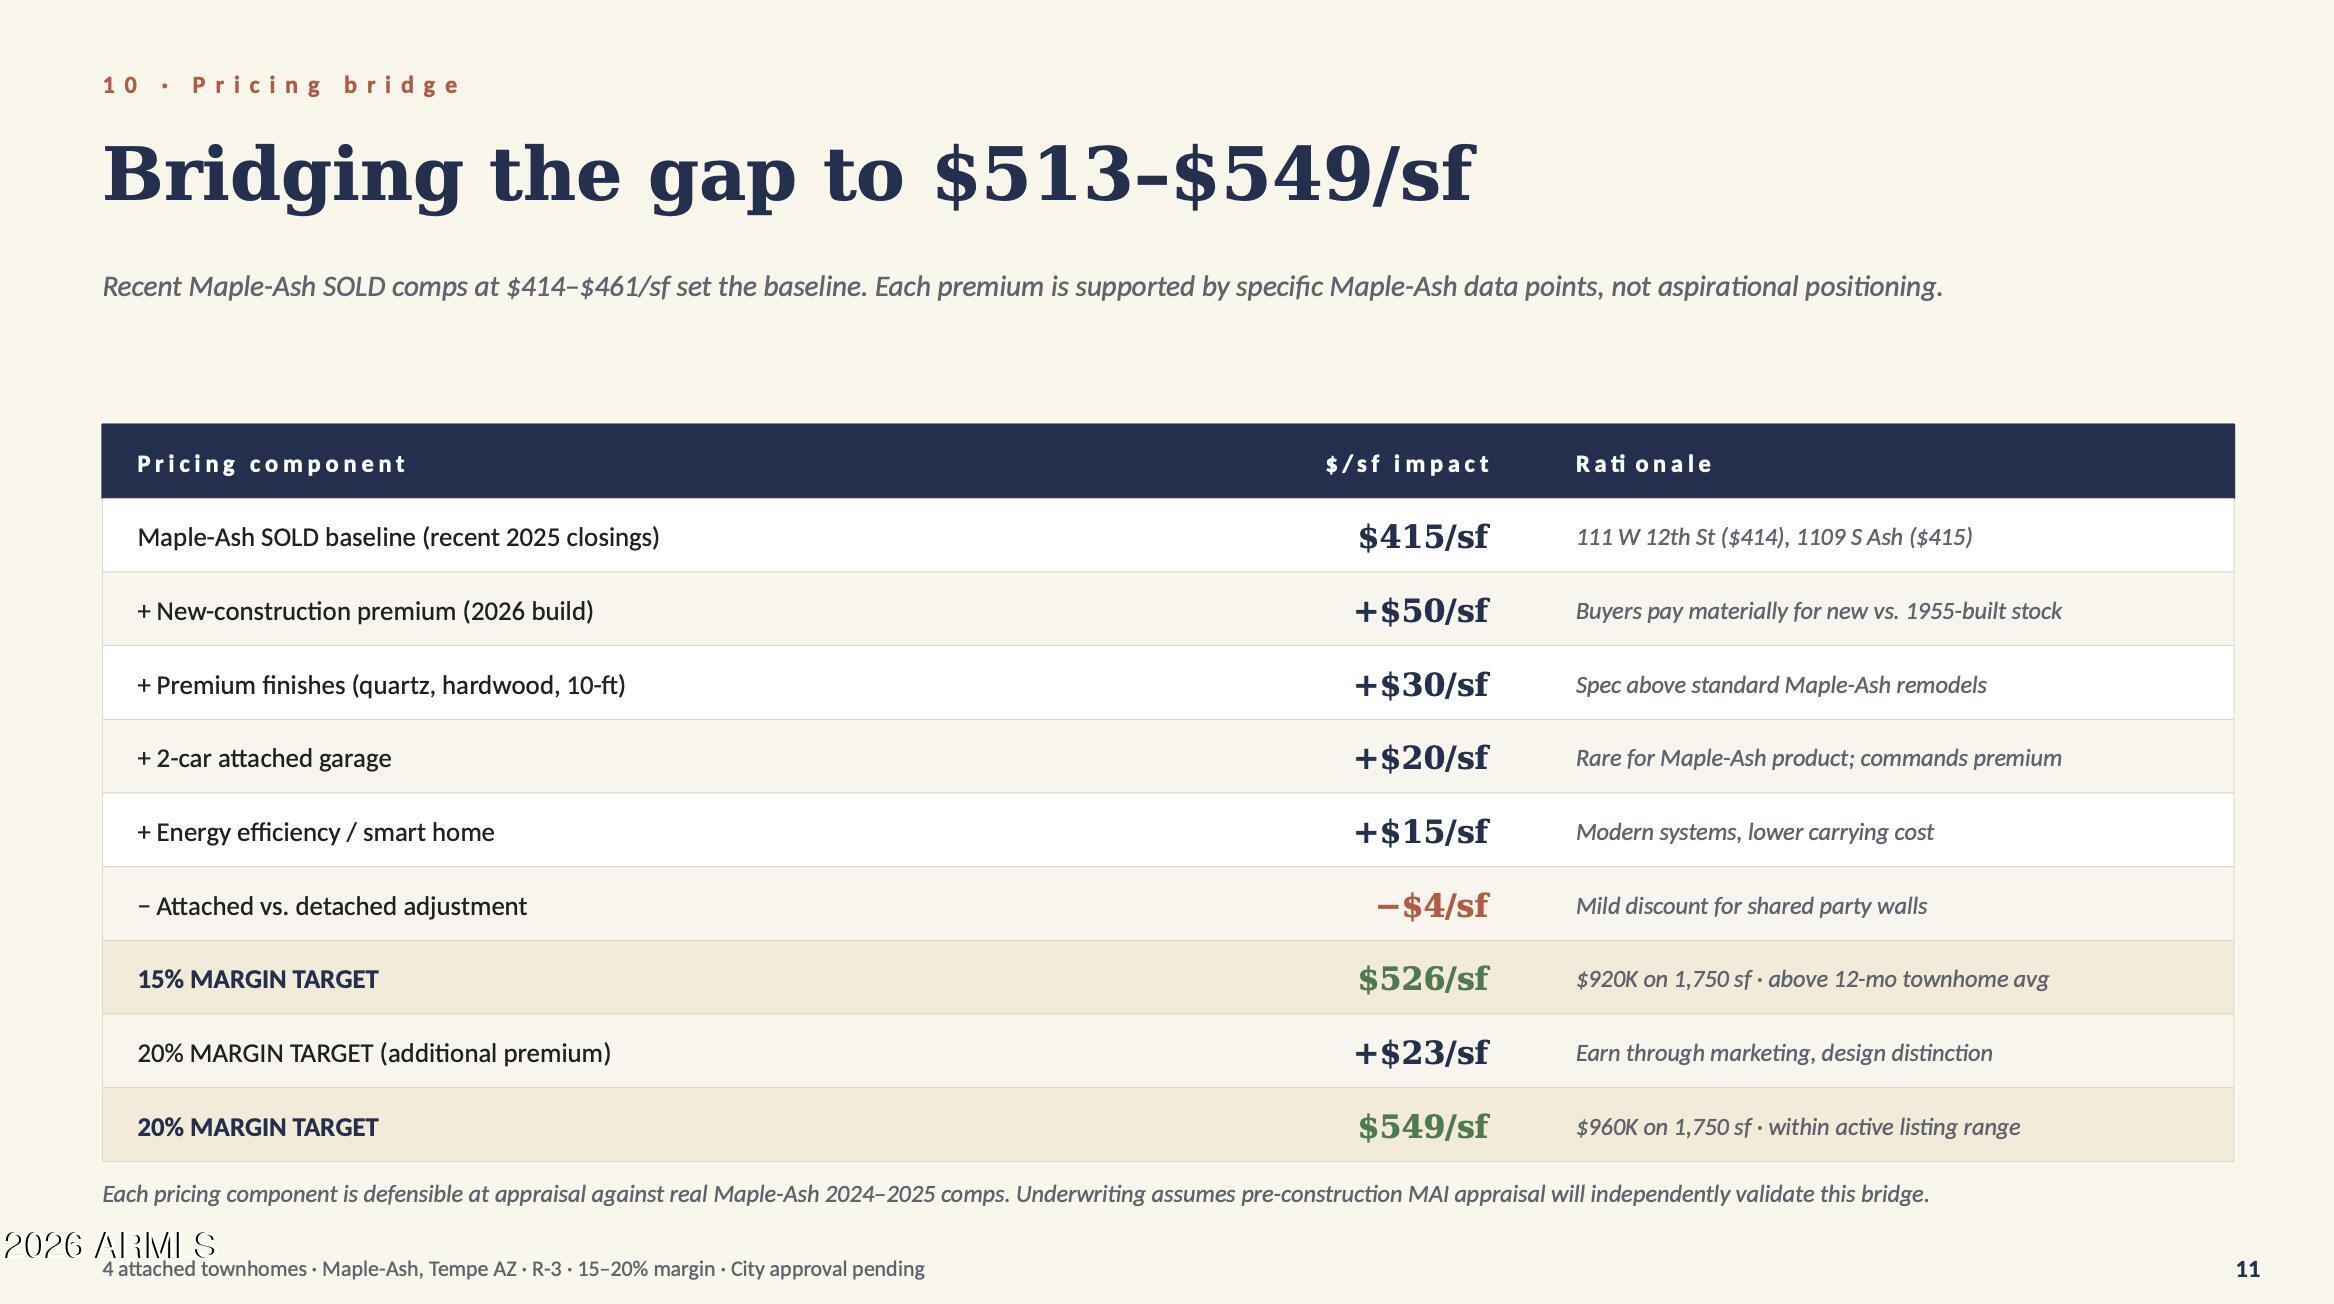The width and height of the screenshot is (2334, 1304).
Task: Click the '$/sf impact' column header
Action: 1407,464
